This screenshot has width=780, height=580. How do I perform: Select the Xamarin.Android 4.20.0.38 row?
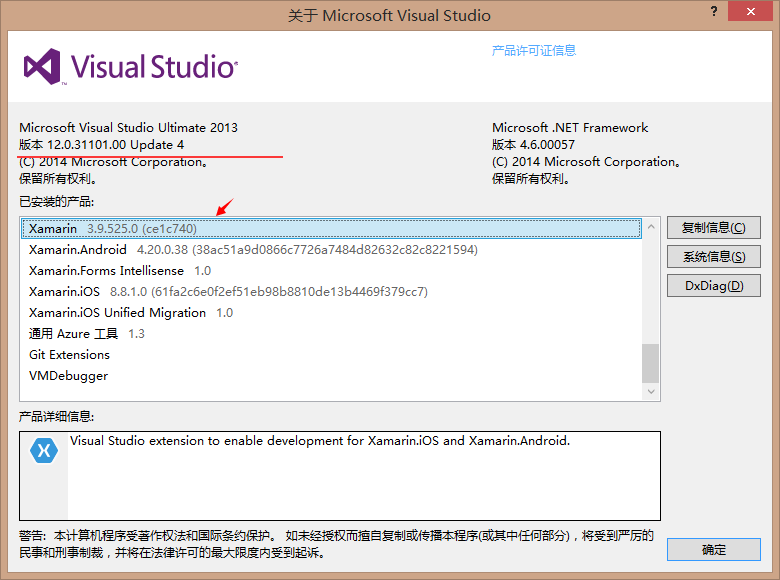click(331, 250)
